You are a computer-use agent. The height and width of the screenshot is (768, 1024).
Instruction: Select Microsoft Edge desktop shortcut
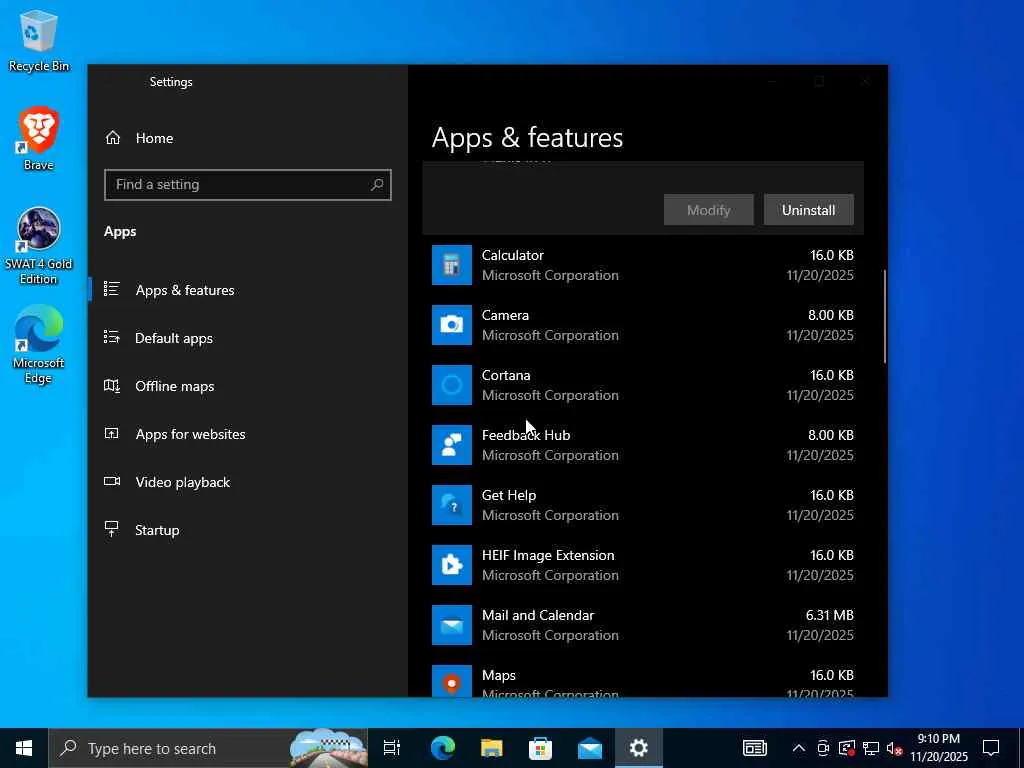(x=39, y=345)
